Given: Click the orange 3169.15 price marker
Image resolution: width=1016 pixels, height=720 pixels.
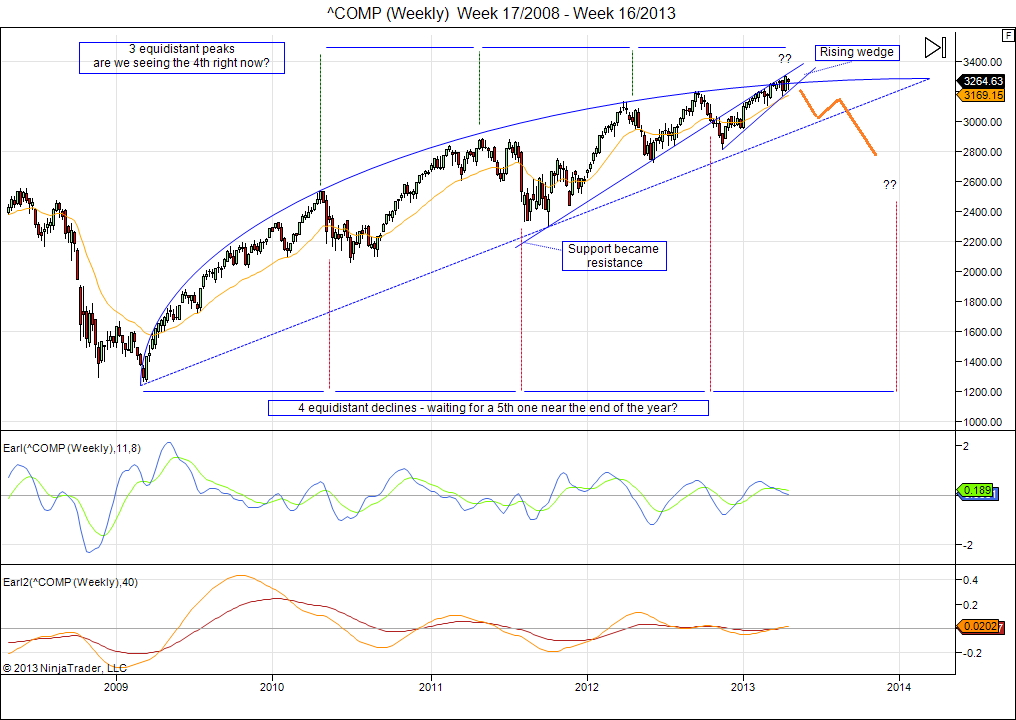Looking at the screenshot, I should 981,95.
